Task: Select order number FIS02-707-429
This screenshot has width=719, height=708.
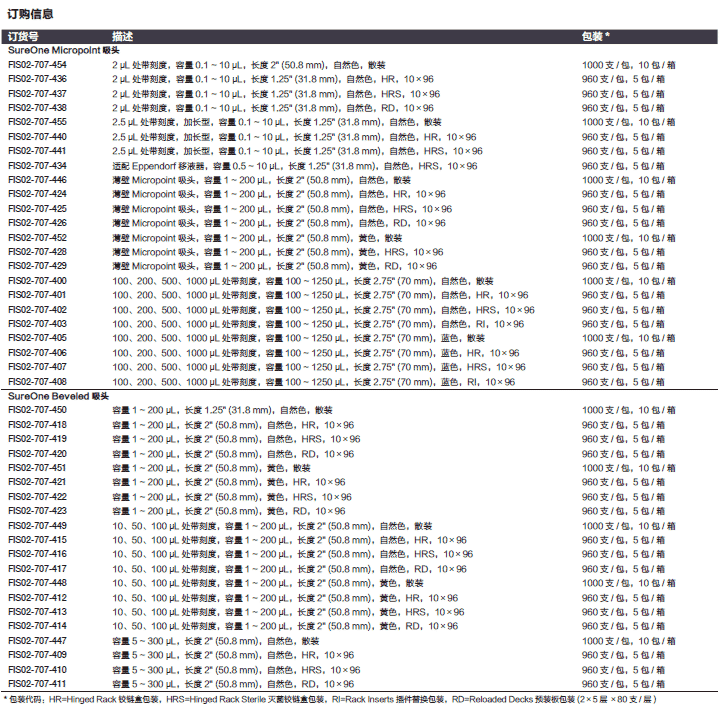Action: click(37, 266)
